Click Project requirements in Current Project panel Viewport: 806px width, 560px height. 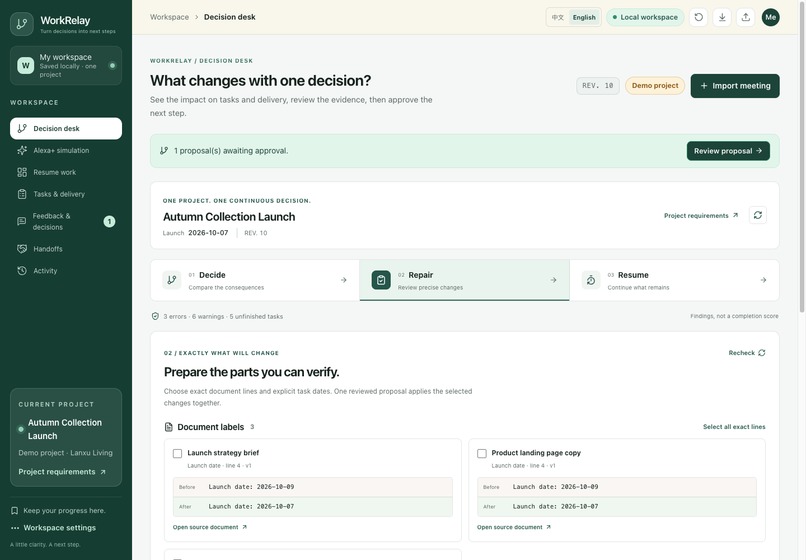62,472
